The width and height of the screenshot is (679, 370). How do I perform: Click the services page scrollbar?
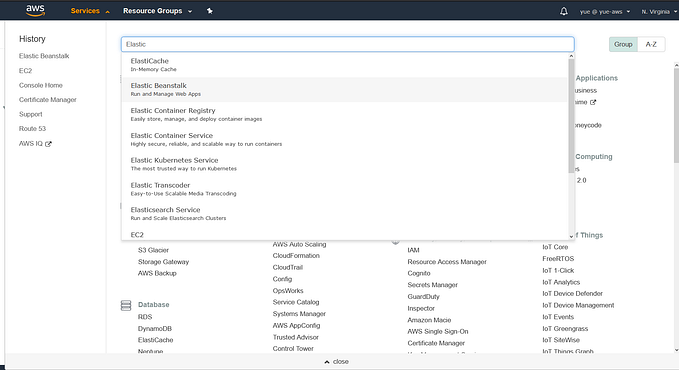click(676, 115)
